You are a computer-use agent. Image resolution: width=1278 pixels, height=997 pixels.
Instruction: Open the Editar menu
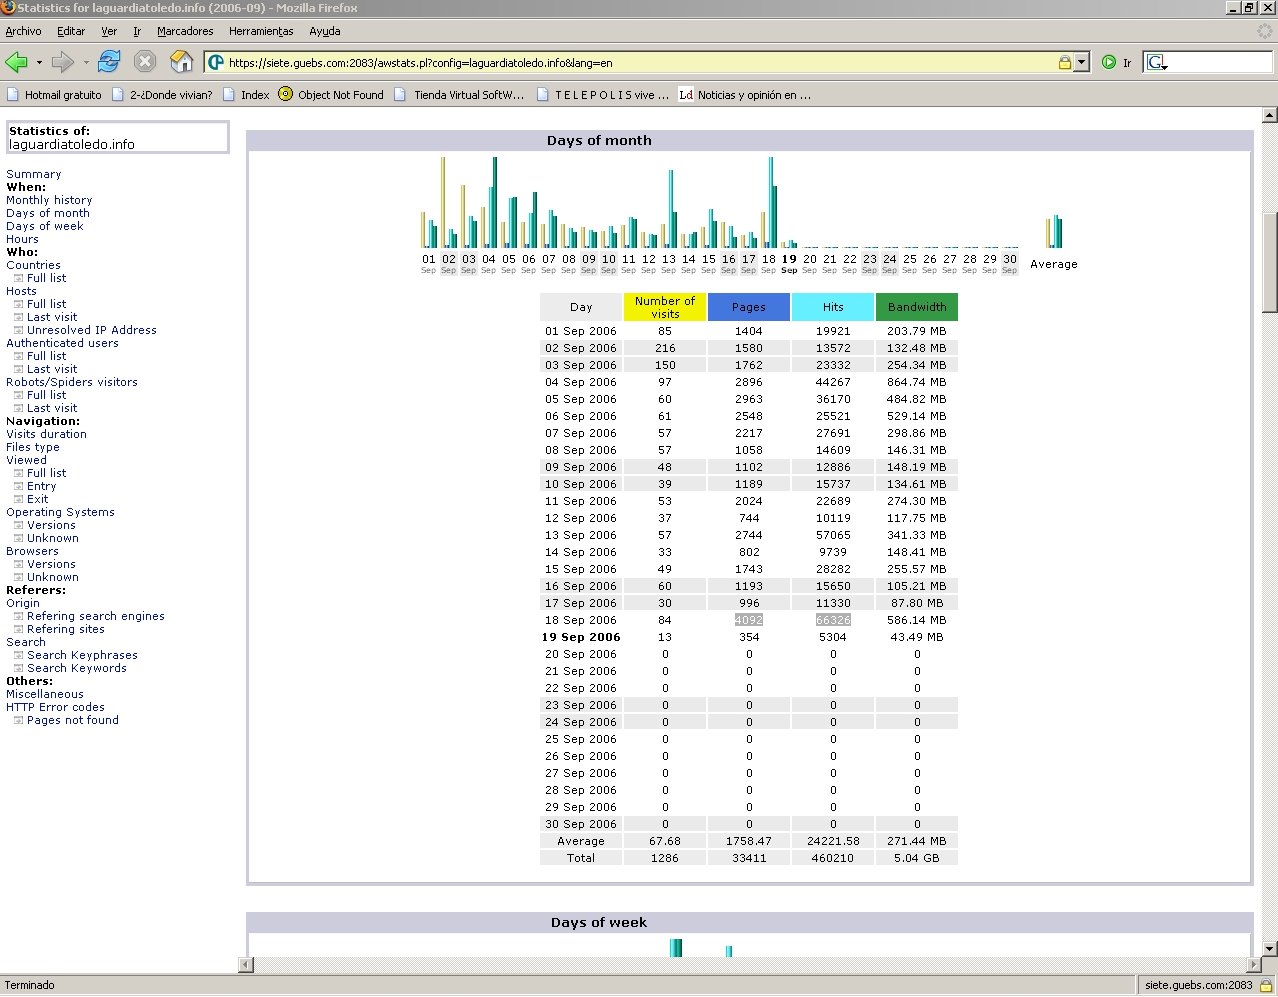click(x=71, y=31)
